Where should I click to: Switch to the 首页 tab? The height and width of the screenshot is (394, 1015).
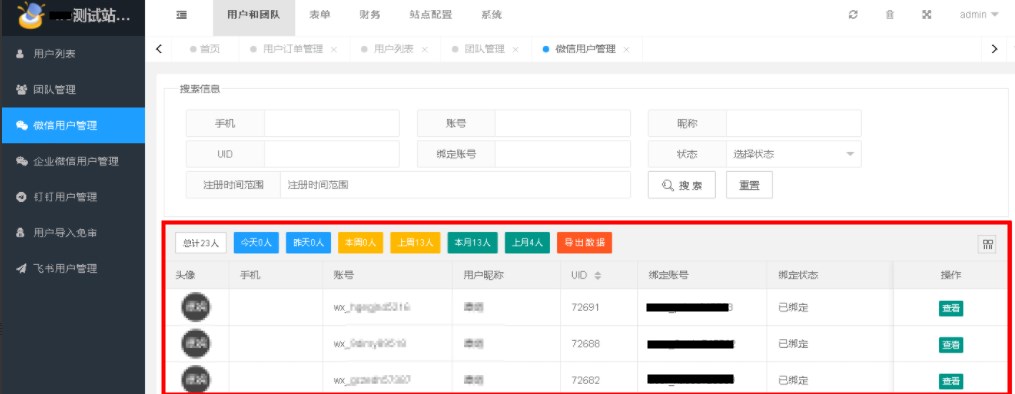point(205,49)
